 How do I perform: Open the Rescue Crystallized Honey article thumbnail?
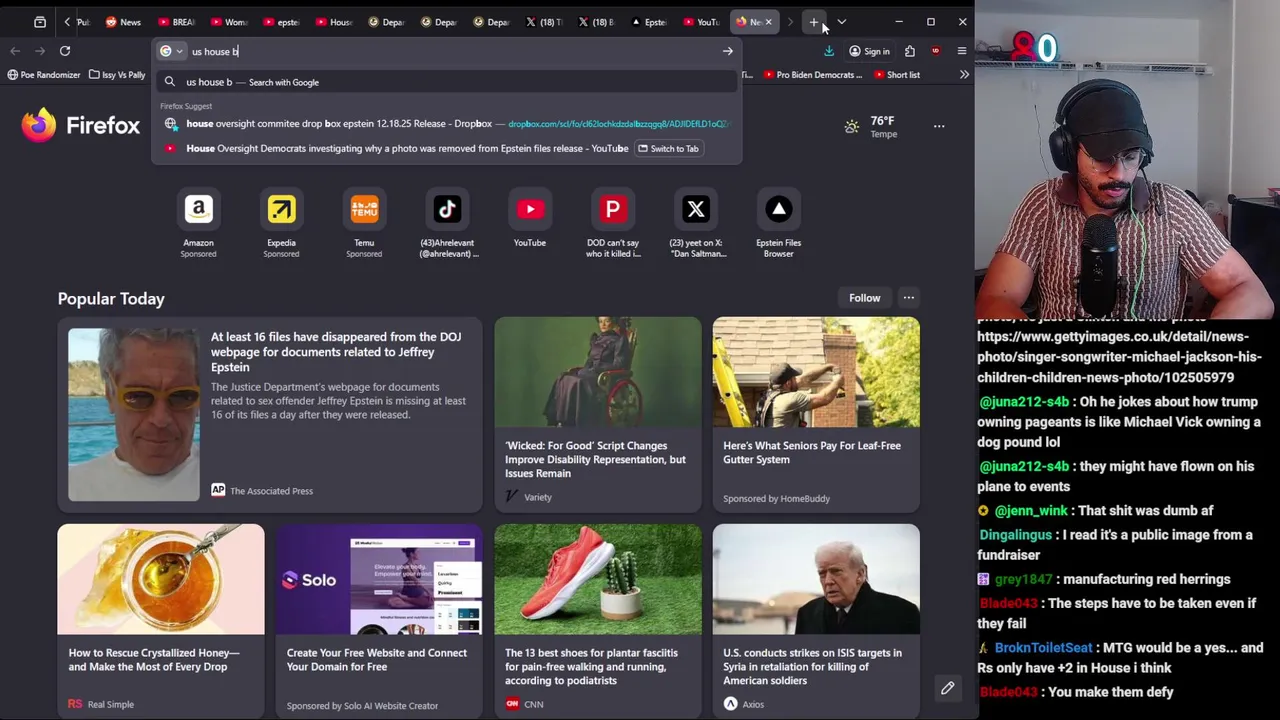tap(161, 579)
